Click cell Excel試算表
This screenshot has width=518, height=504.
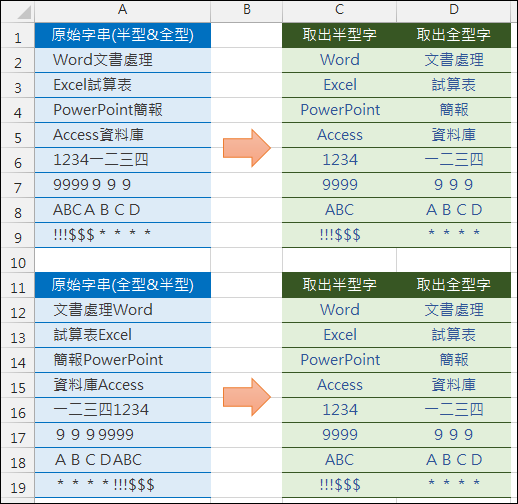pyautogui.click(x=123, y=85)
